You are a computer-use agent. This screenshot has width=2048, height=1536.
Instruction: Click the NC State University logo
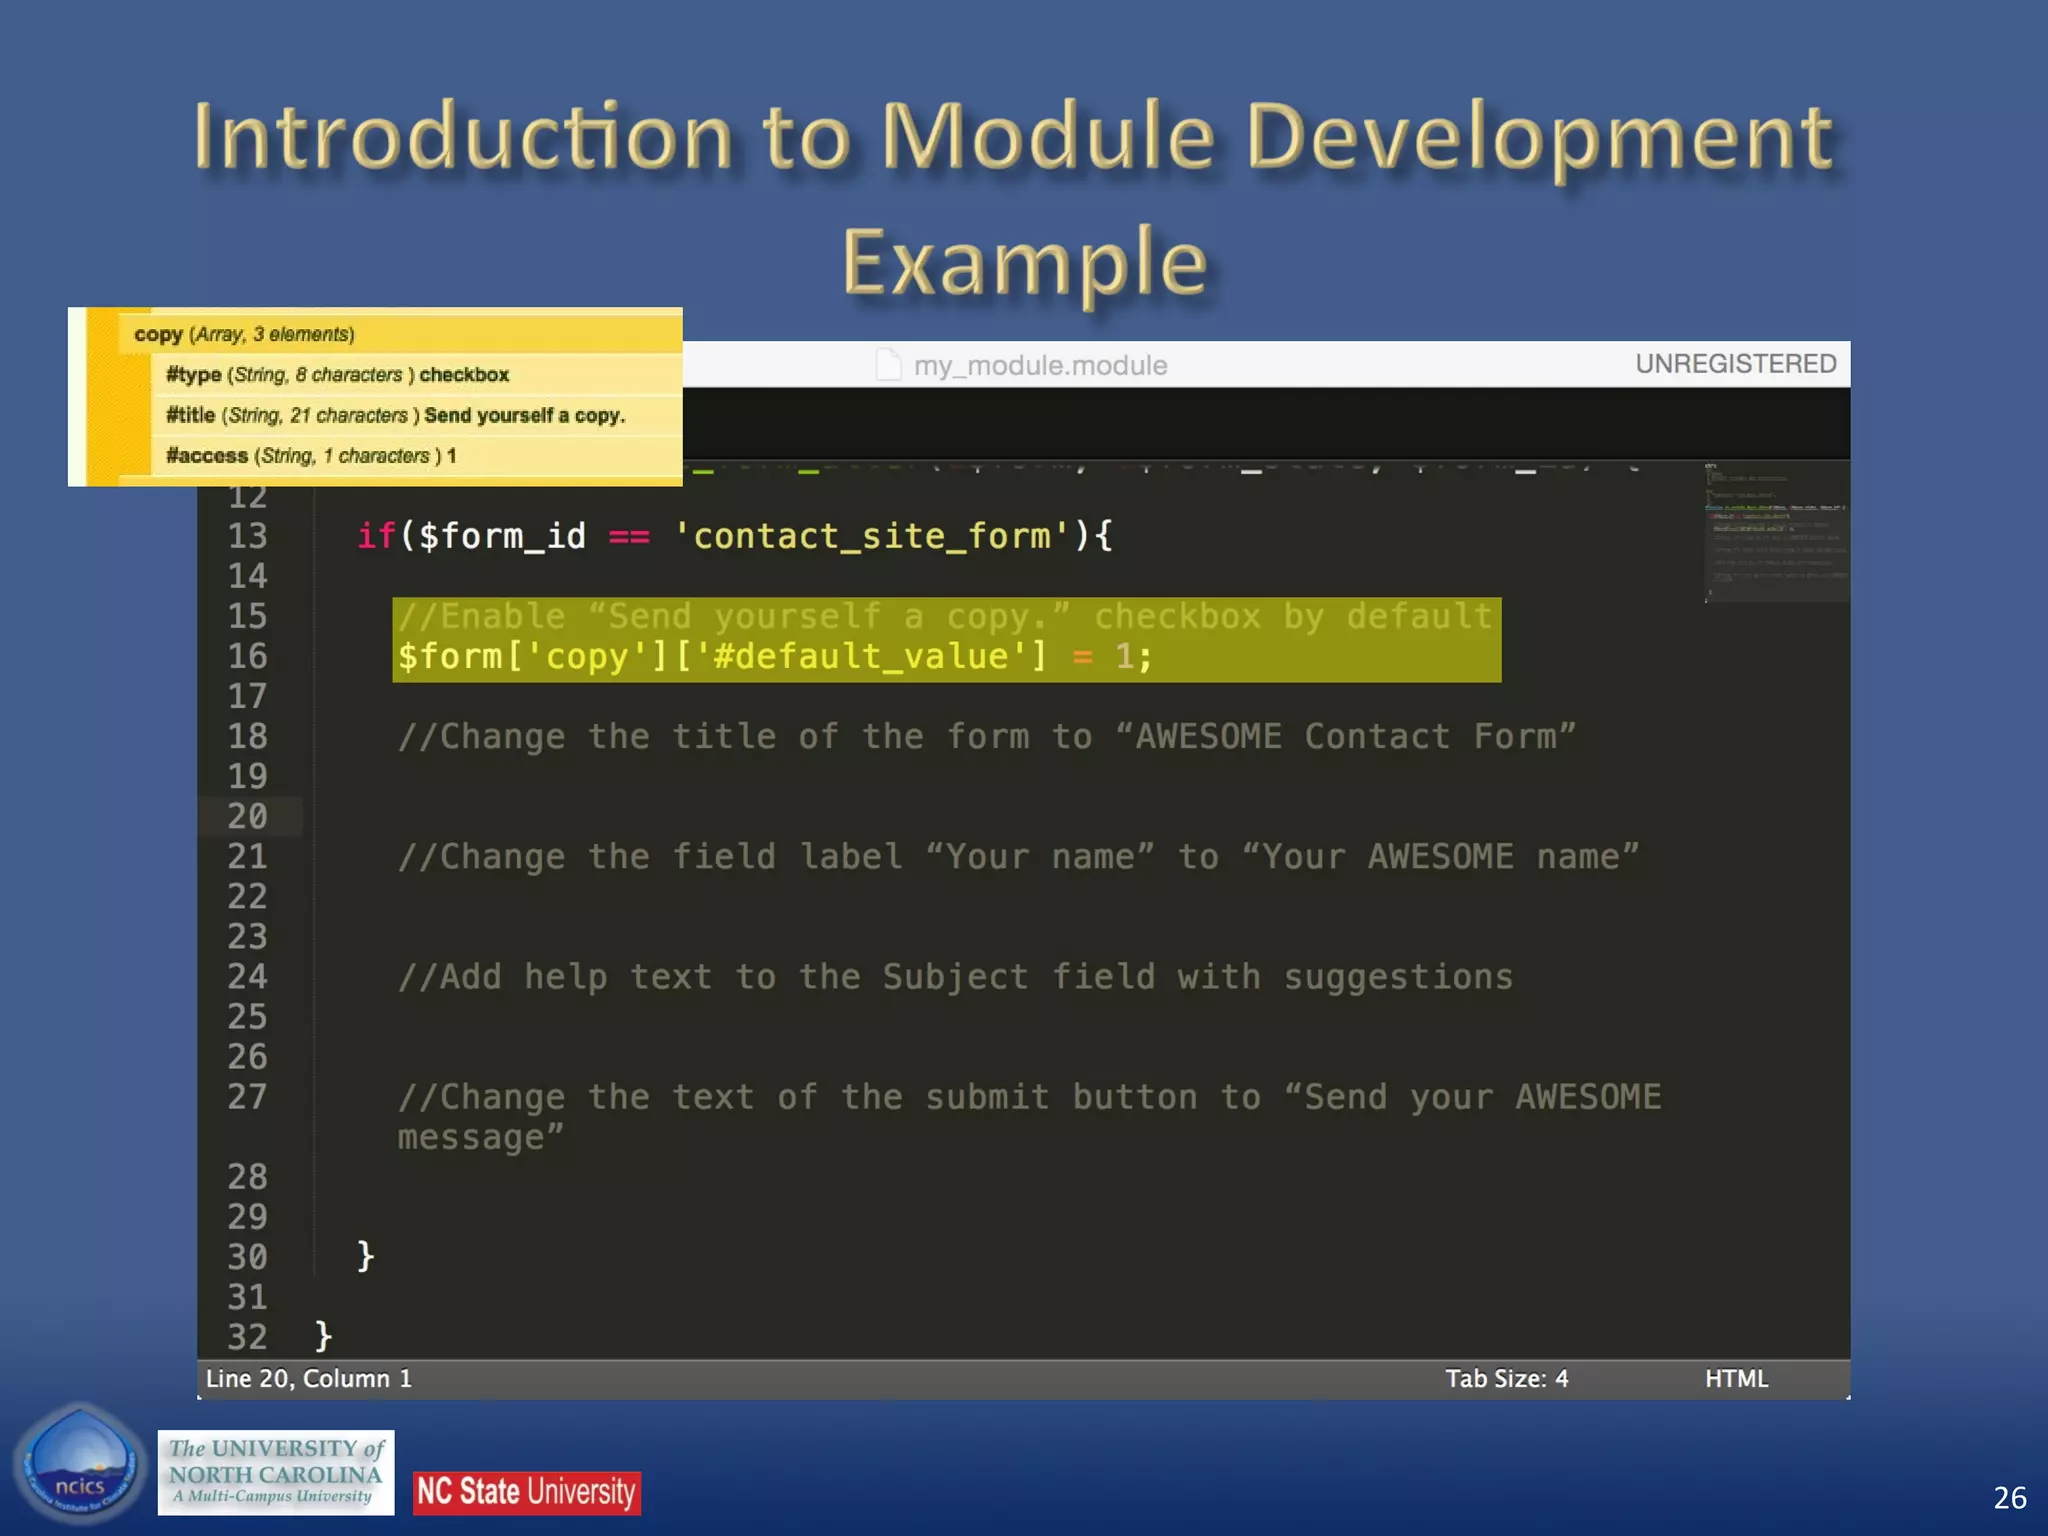527,1492
